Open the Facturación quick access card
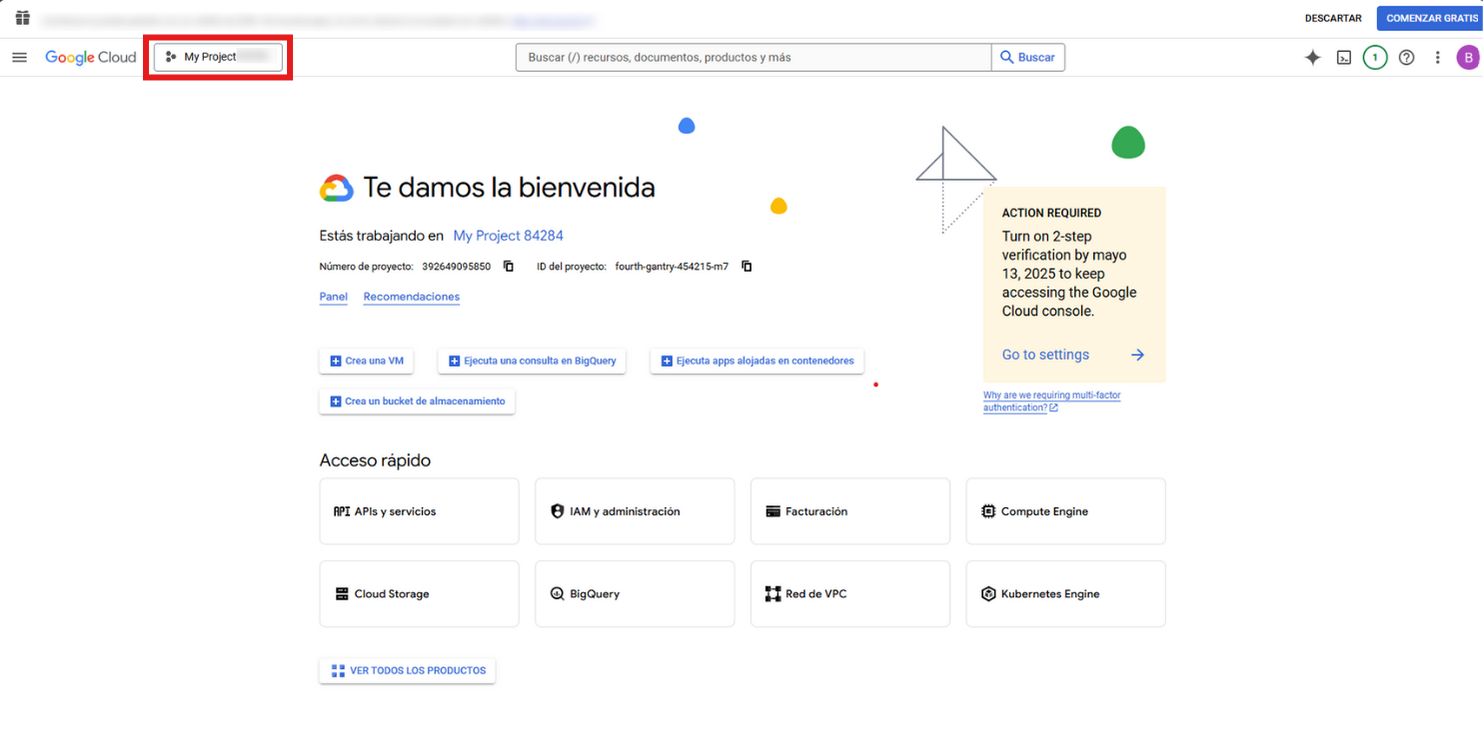The width and height of the screenshot is (1483, 742). tap(850, 511)
